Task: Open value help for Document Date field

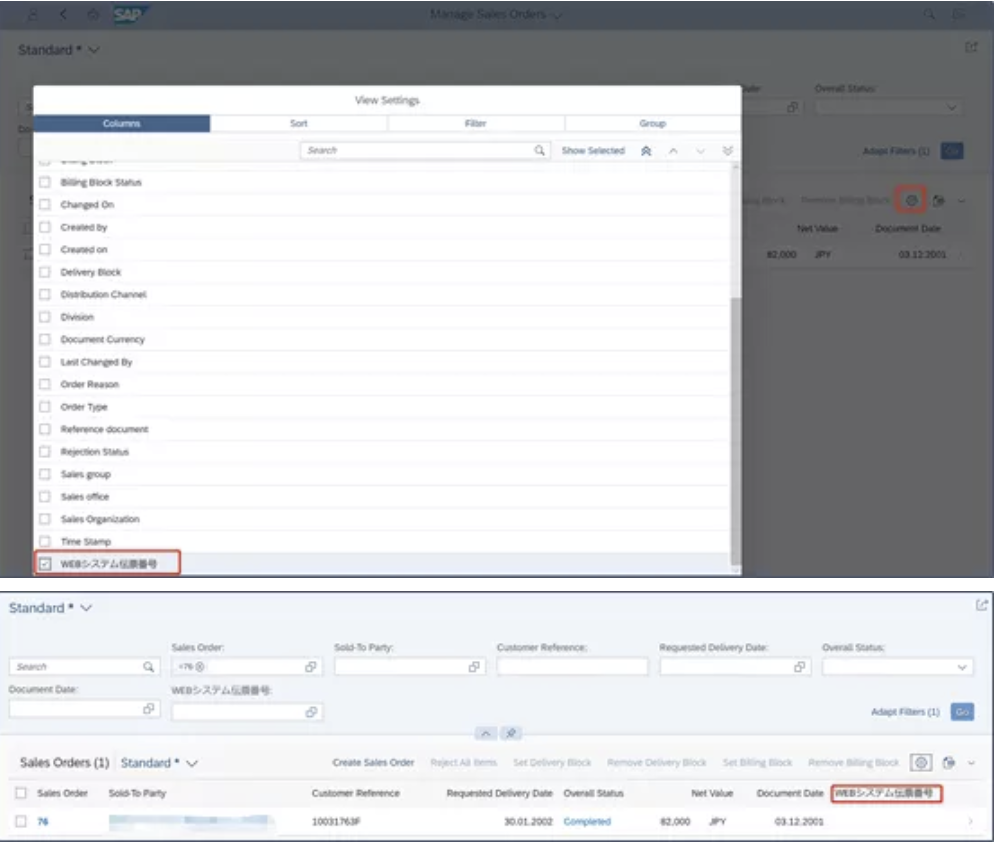Action: click(x=148, y=709)
